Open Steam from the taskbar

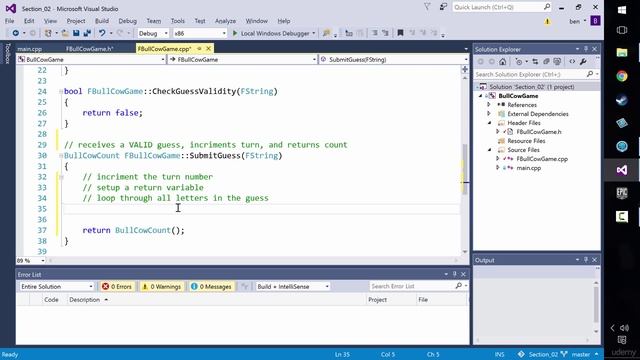click(x=622, y=100)
